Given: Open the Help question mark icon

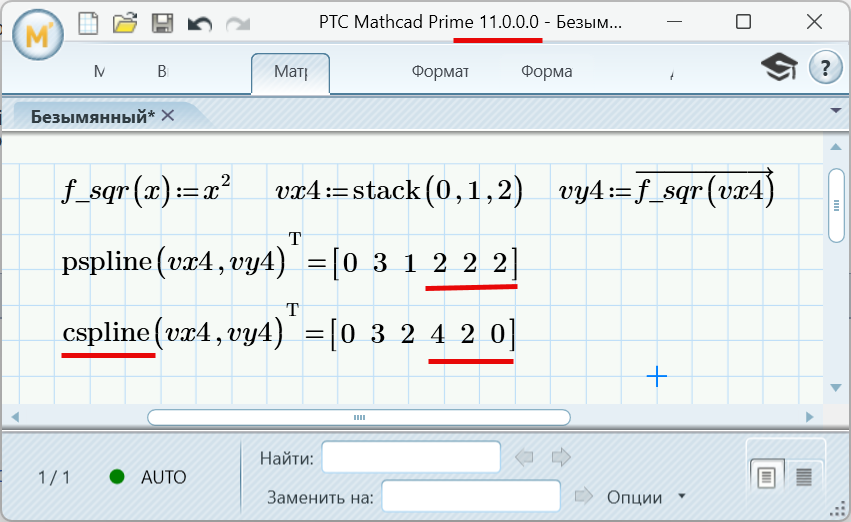Looking at the screenshot, I should point(824,68).
